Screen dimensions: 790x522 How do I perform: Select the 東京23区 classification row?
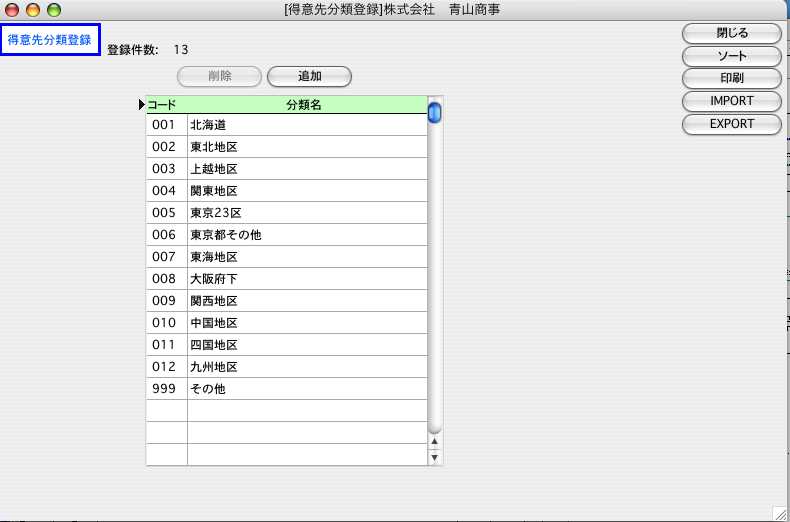click(306, 213)
